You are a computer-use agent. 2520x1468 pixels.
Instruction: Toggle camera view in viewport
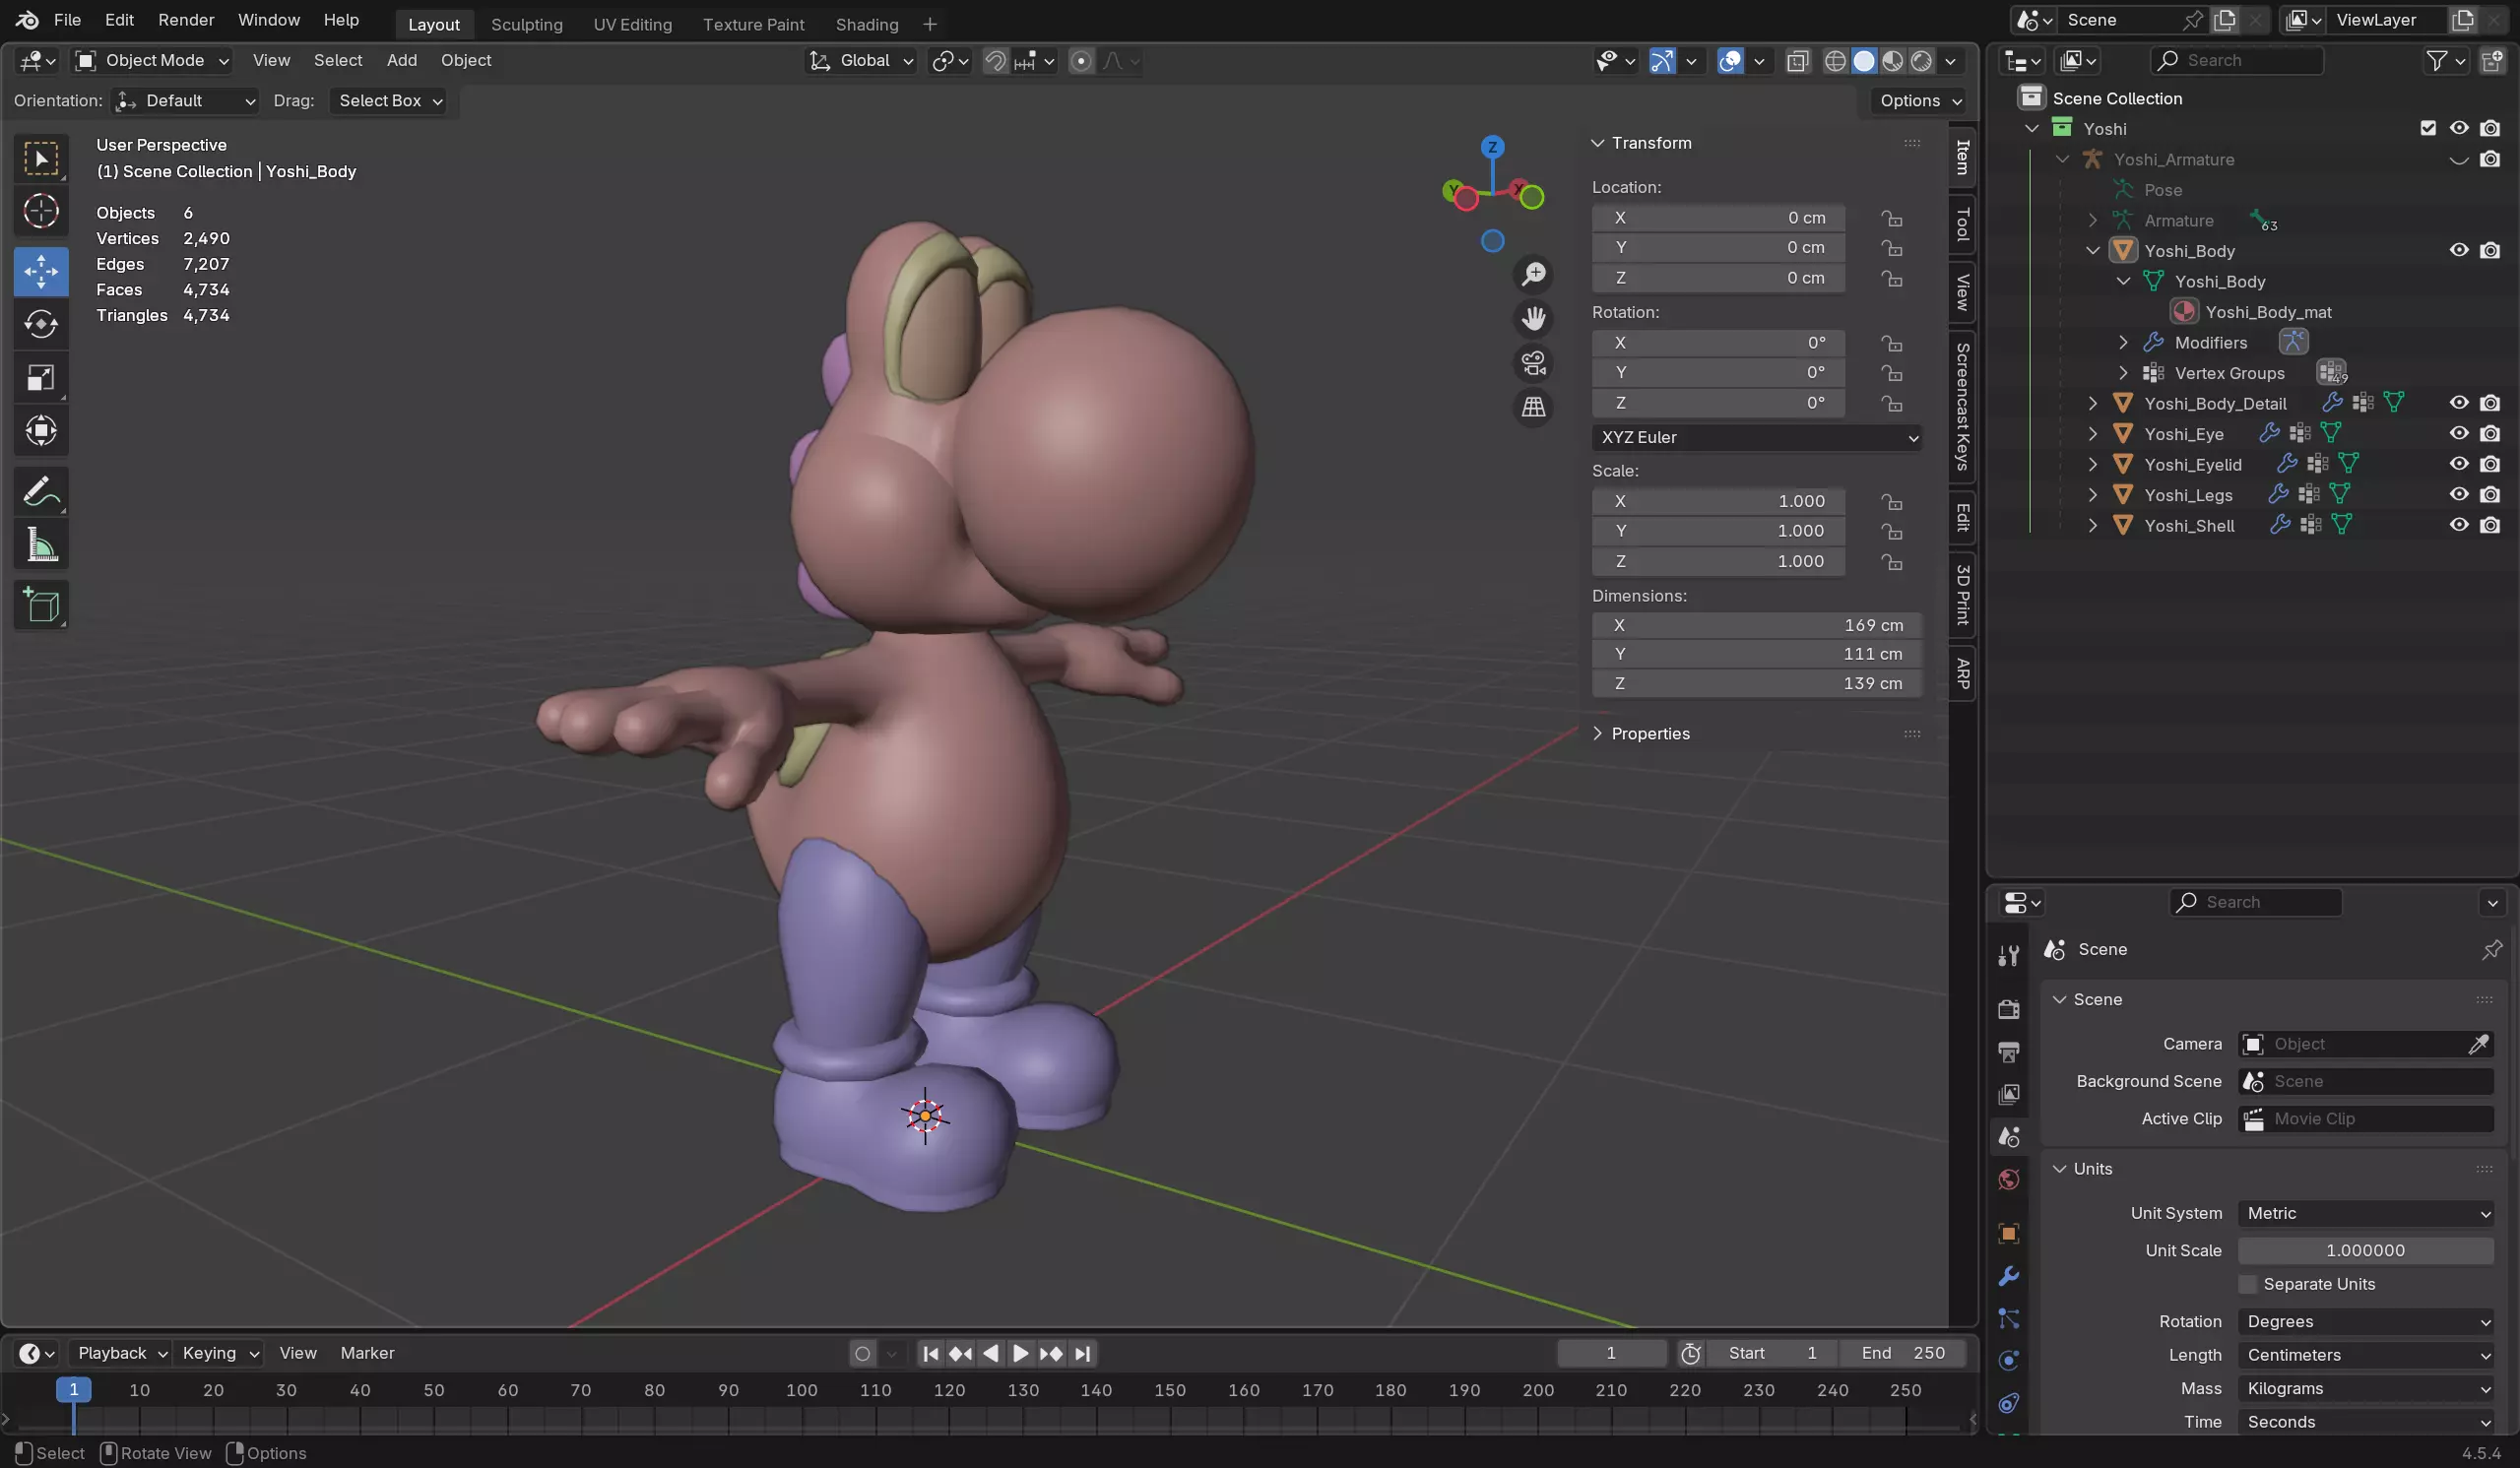pos(1533,363)
